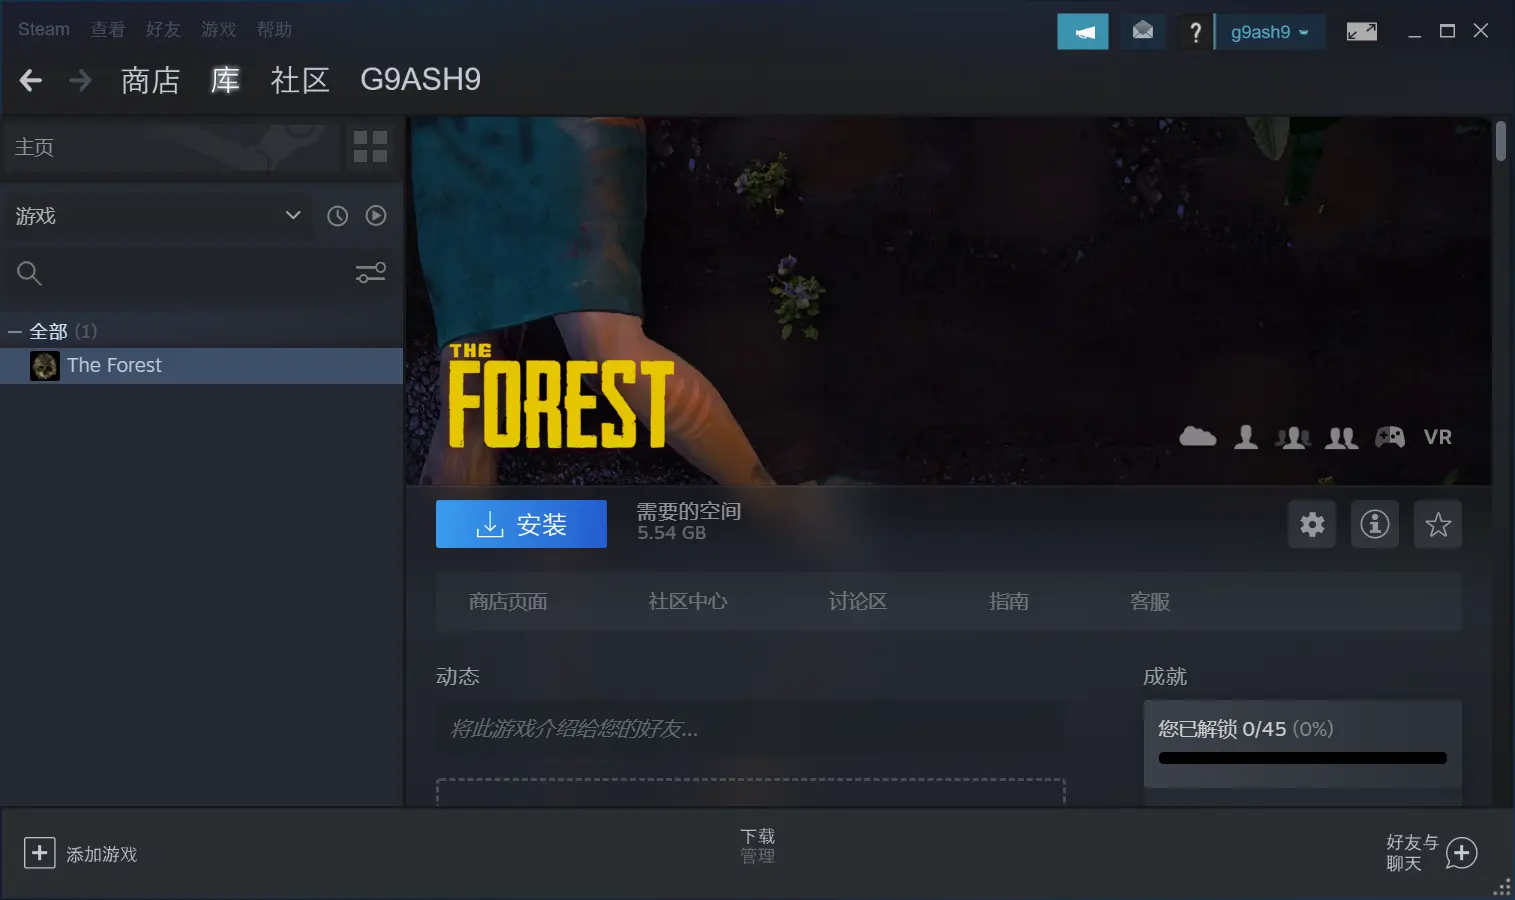Click the multiplayer feature icon
This screenshot has height=900, width=1515.
1293,437
